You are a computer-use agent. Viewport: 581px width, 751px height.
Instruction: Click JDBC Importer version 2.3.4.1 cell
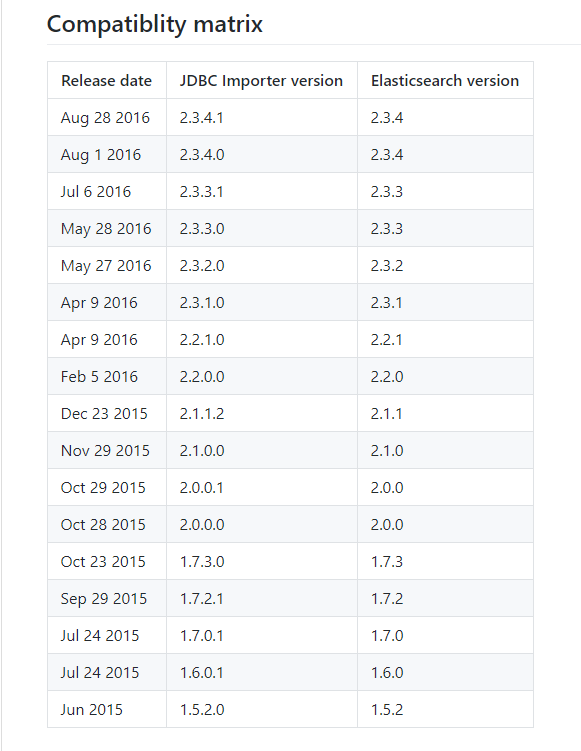pos(262,117)
